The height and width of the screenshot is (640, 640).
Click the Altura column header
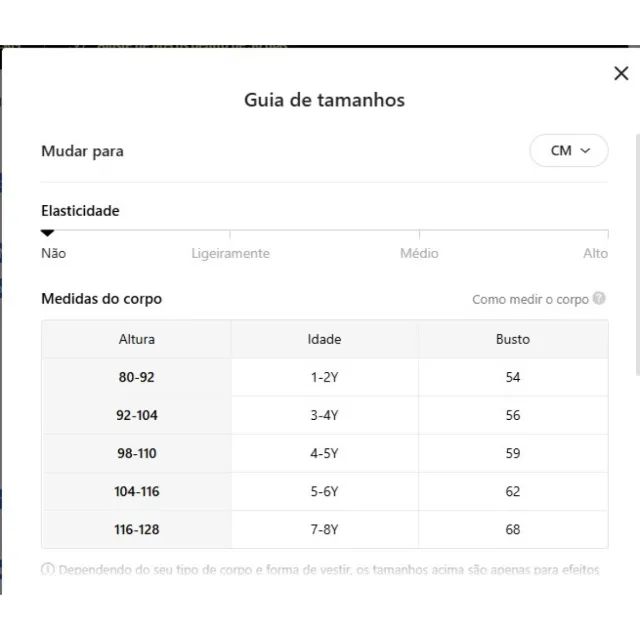(137, 339)
